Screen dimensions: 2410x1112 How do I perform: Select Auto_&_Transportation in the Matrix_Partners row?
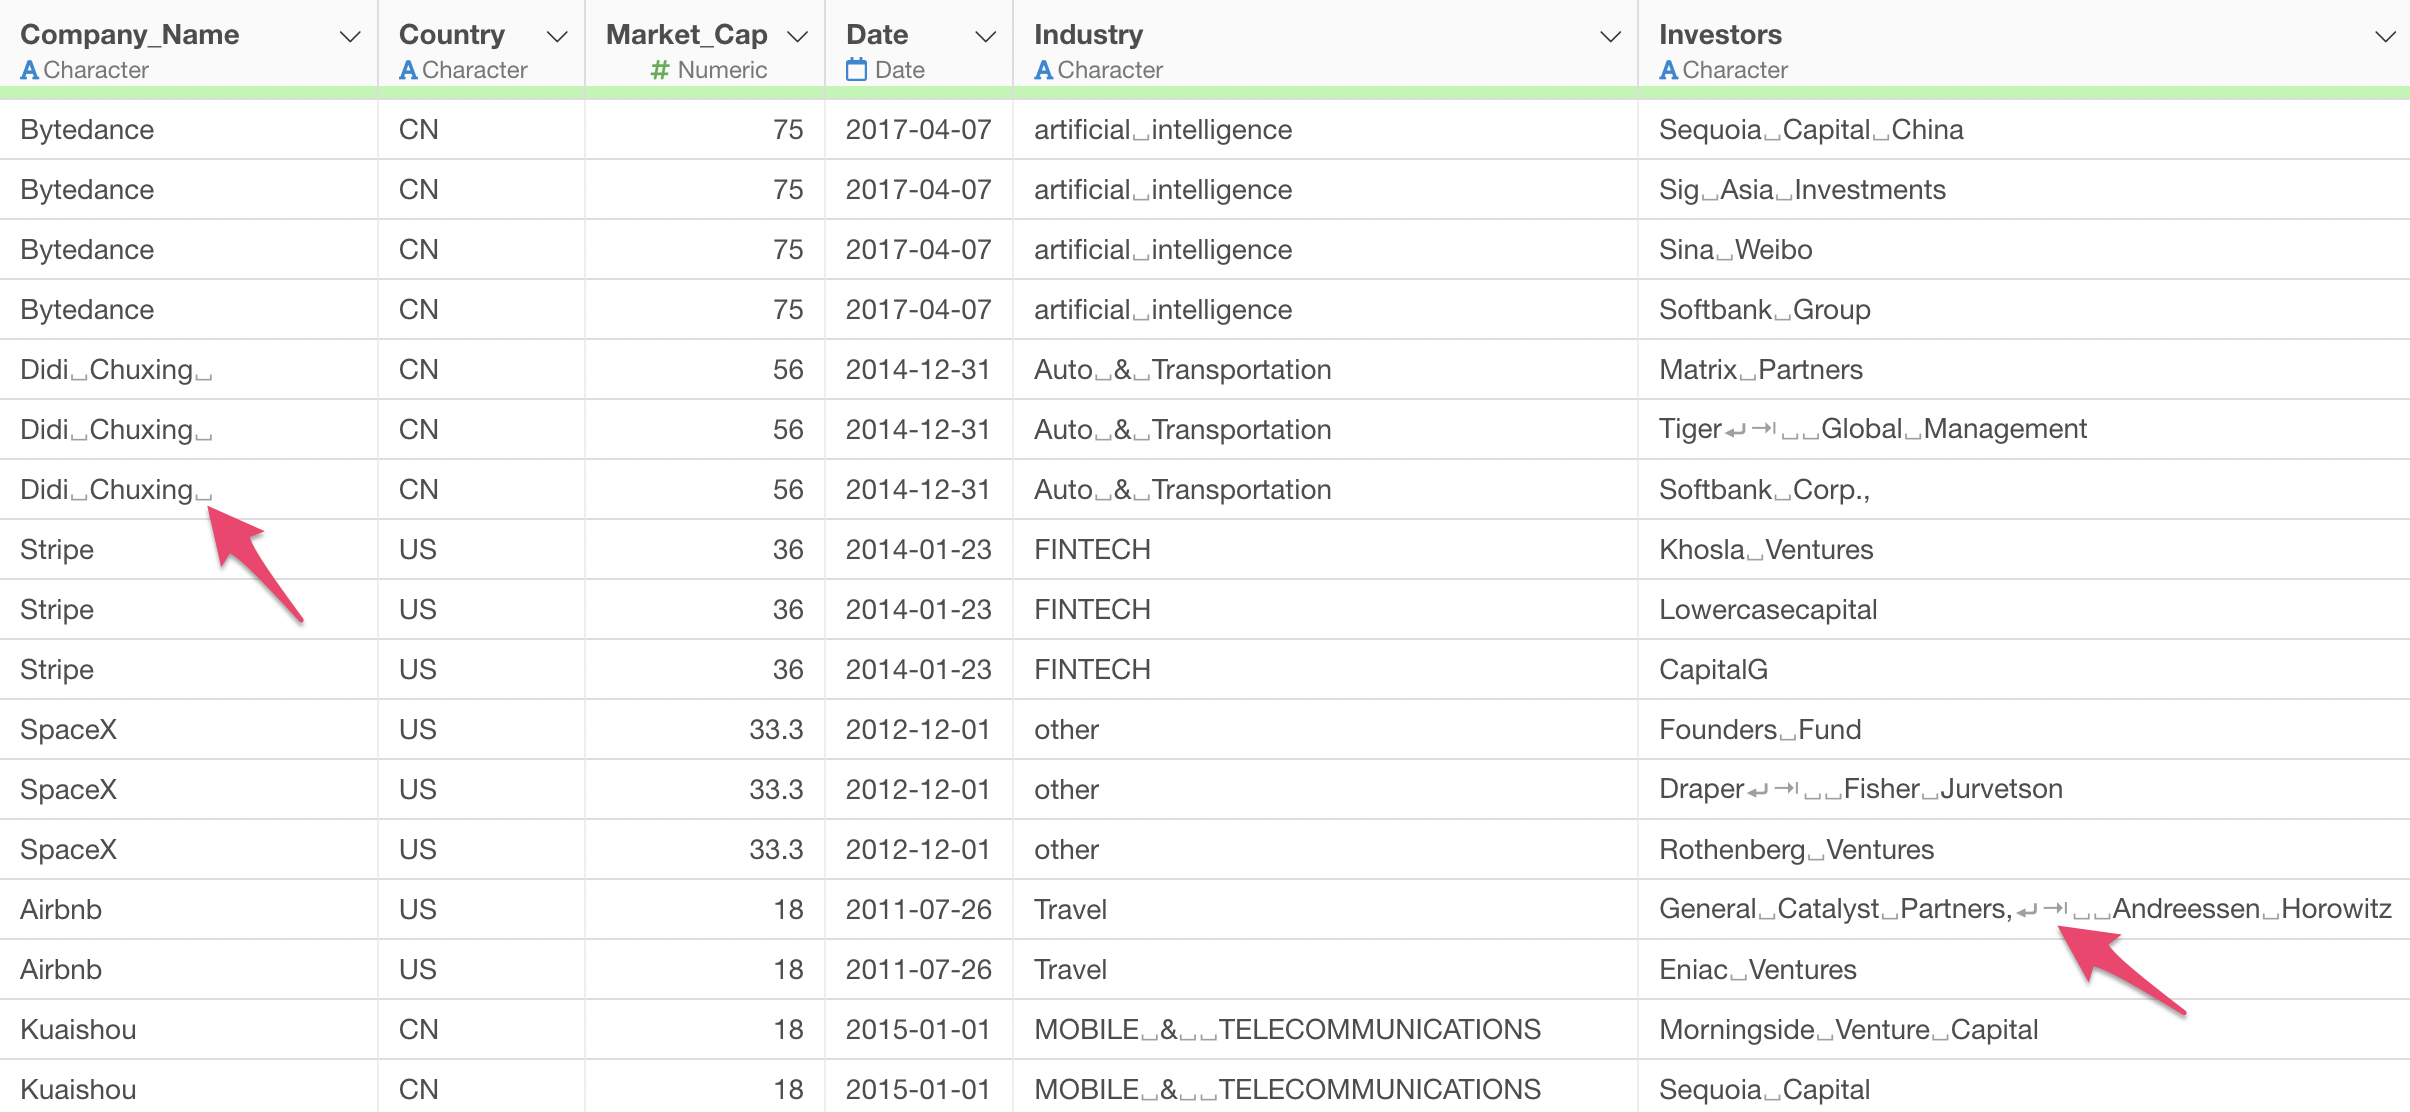[x=1326, y=370]
